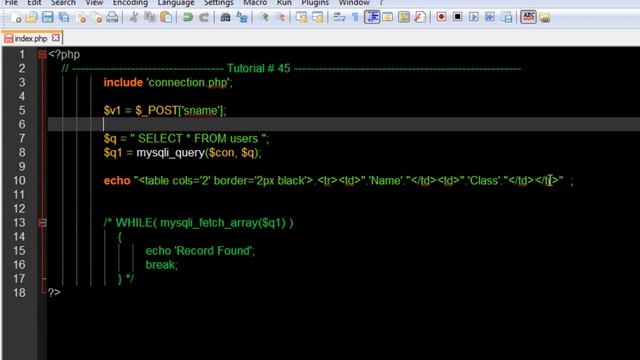The height and width of the screenshot is (360, 640).
Task: Open the user-defined language panel
Action: (387, 18)
